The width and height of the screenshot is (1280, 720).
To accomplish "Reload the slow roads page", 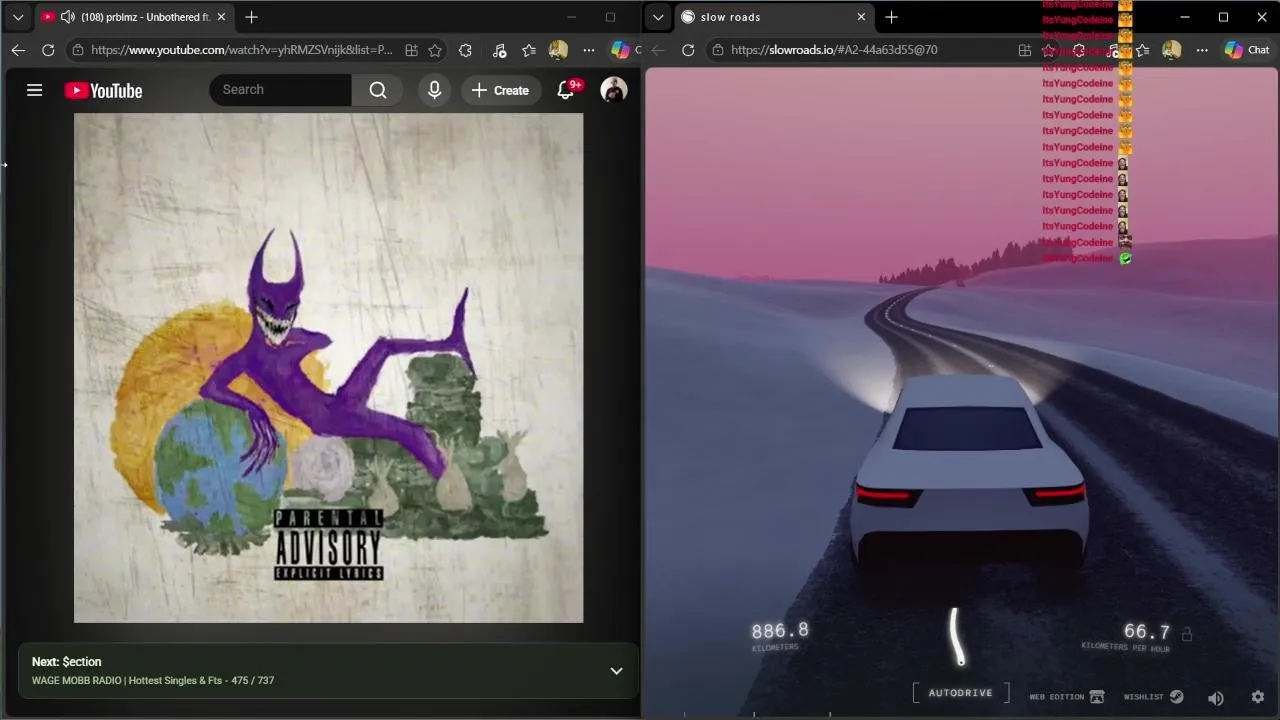I will pyautogui.click(x=688, y=50).
